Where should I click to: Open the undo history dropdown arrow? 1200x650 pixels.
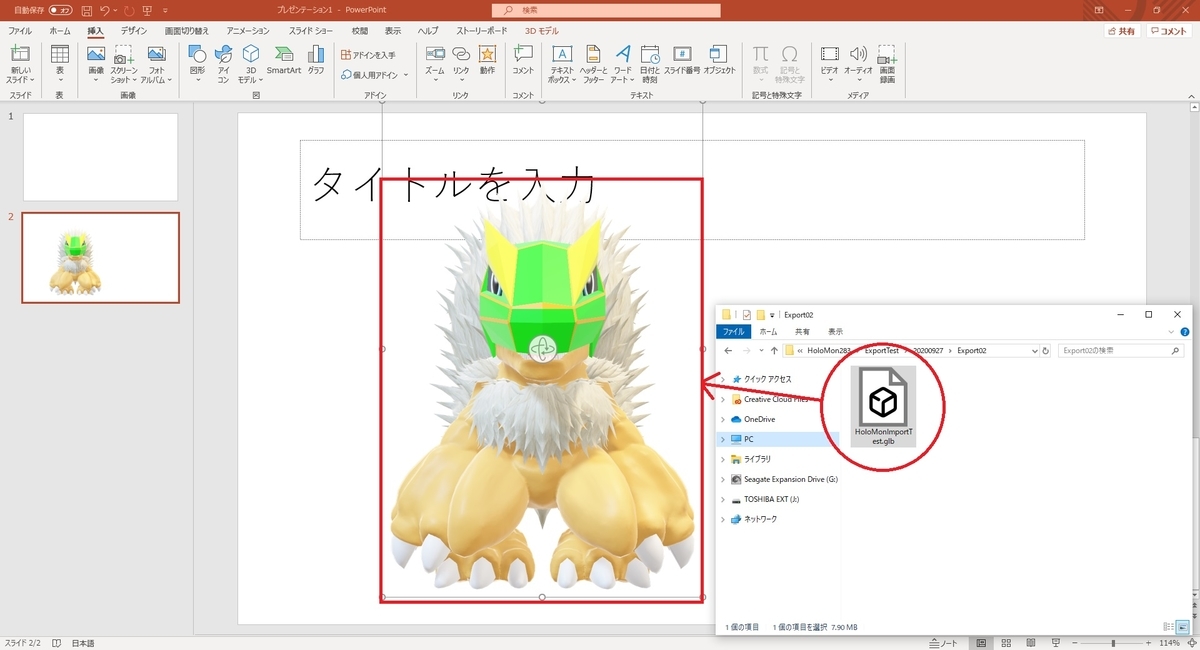113,10
